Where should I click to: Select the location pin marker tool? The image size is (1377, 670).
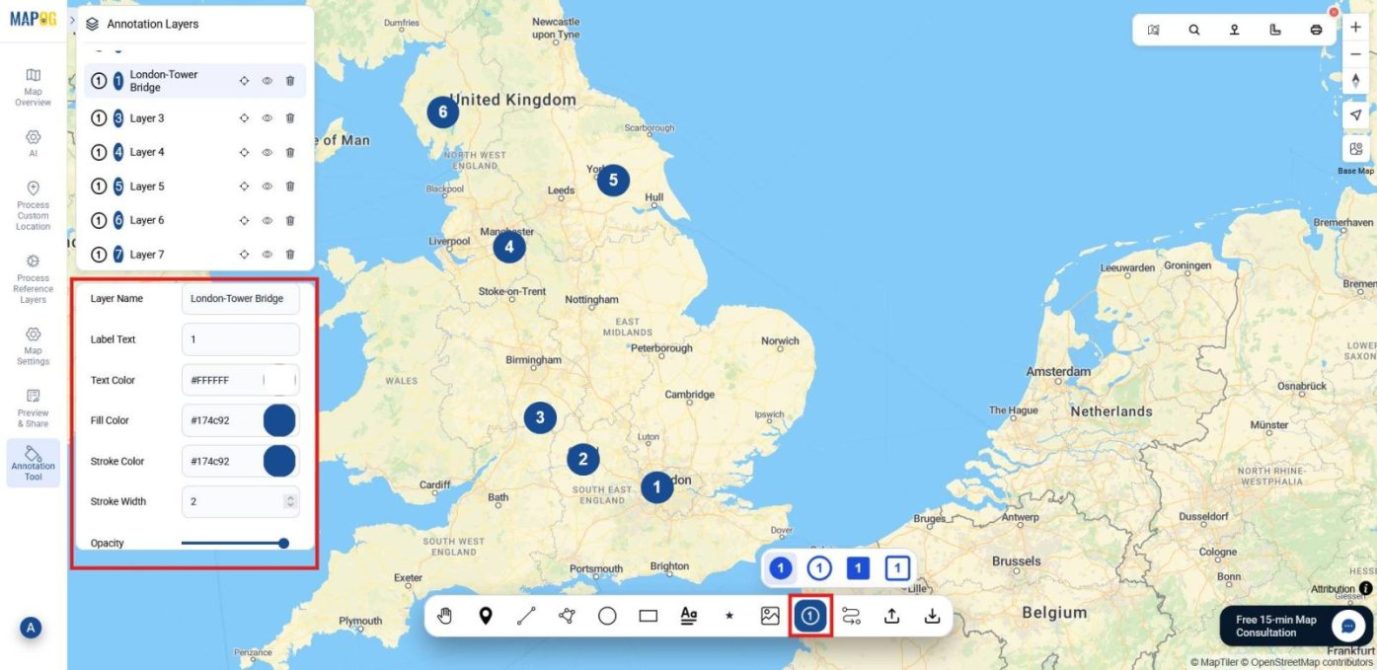(486, 616)
